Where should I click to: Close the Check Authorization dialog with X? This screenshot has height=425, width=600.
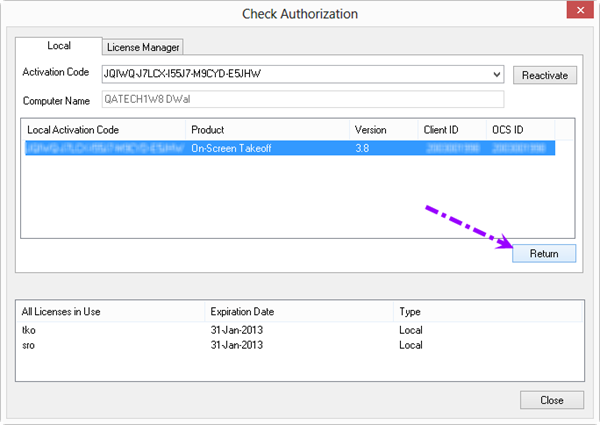tap(580, 10)
